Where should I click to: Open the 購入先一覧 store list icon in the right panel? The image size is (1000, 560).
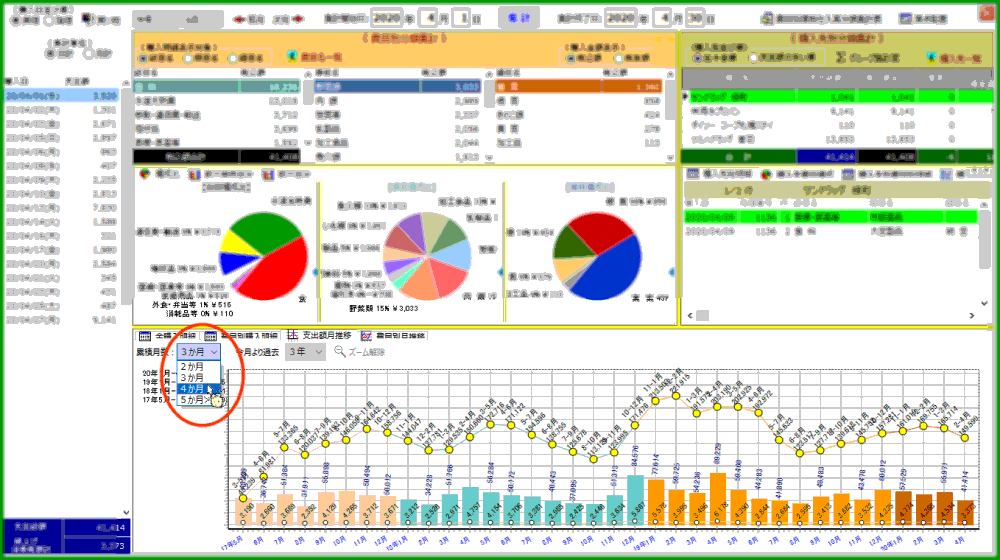click(934, 57)
